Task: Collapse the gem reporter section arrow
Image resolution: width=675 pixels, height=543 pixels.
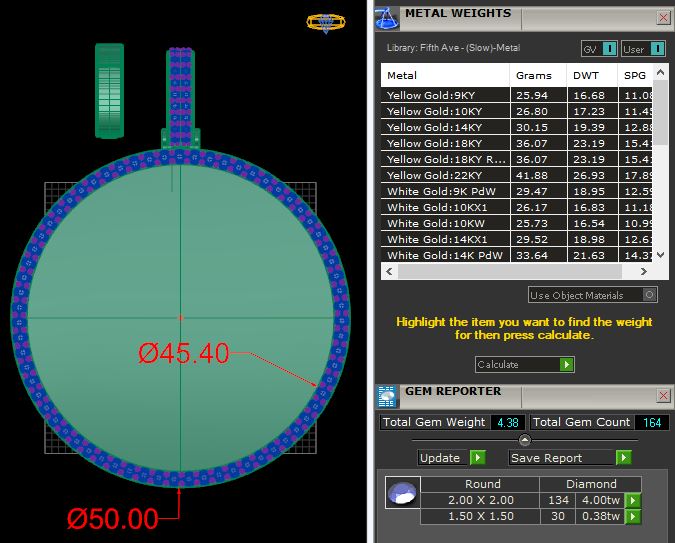Action: click(x=524, y=440)
